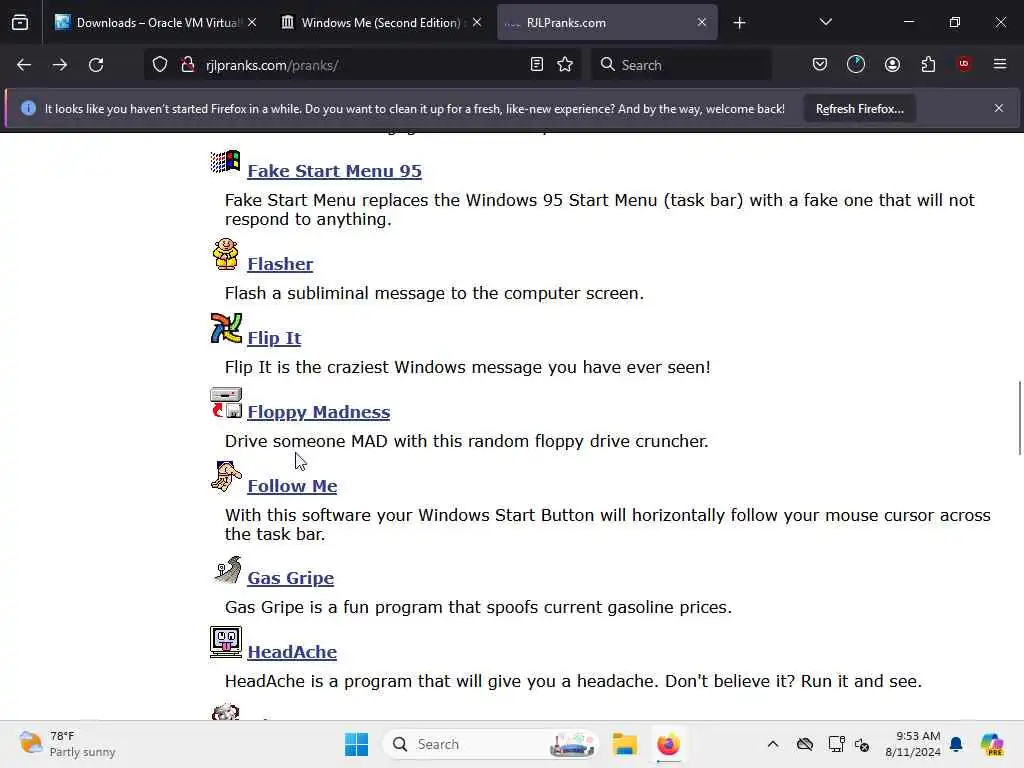Open the 78°F Partly sunny weather widget
Screen dimensions: 1024x768
[67, 744]
